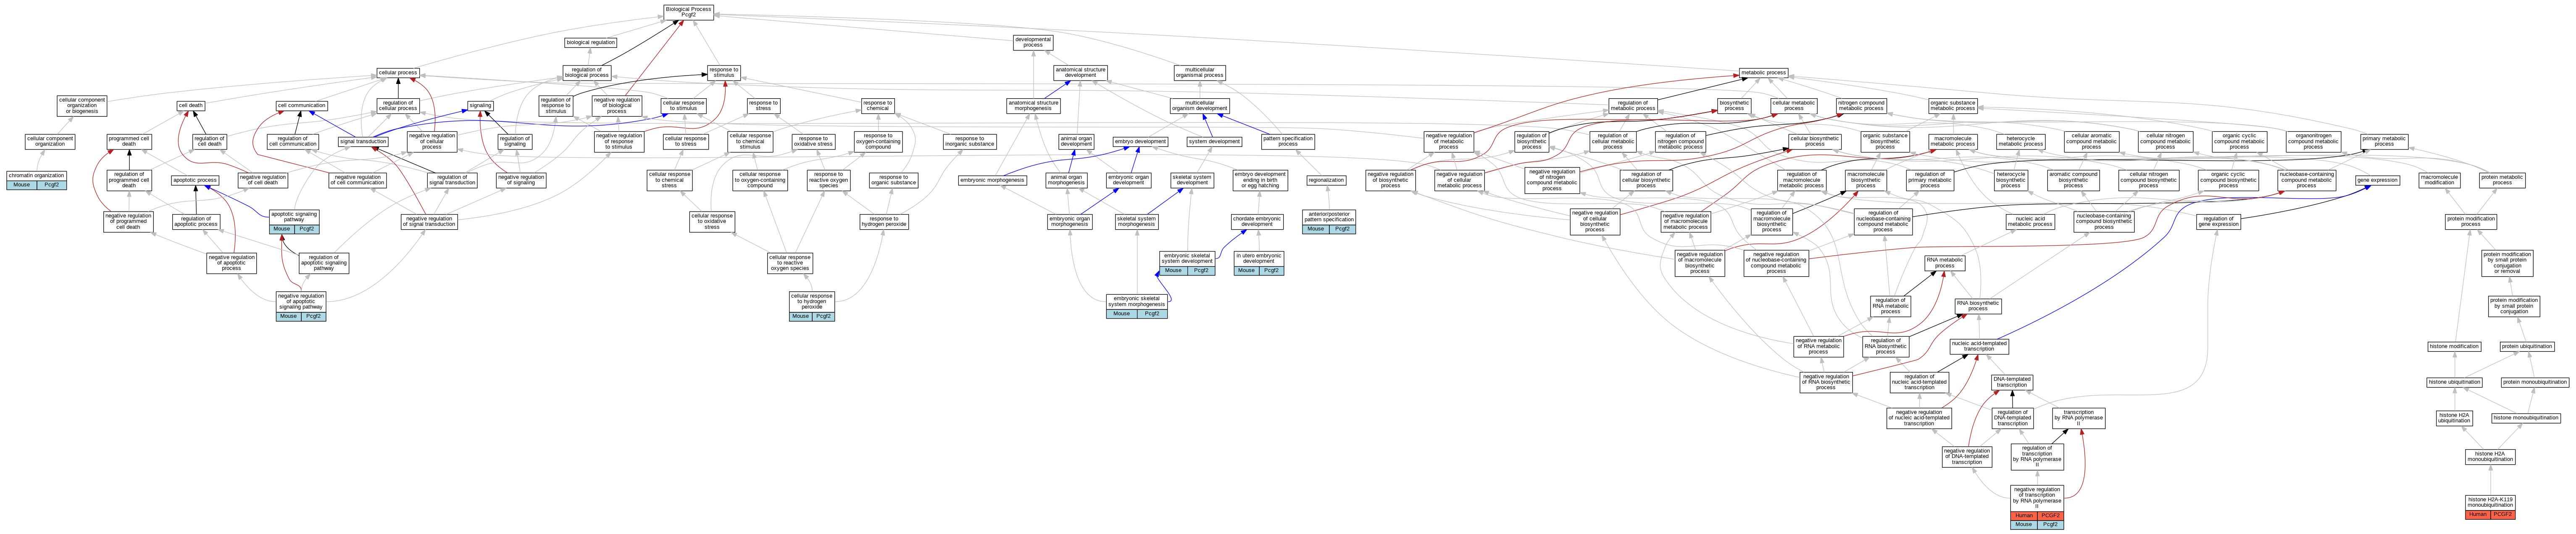Select 'negative regulation of transcription by RNA polymerase II' label

pyautogui.click(x=2036, y=497)
